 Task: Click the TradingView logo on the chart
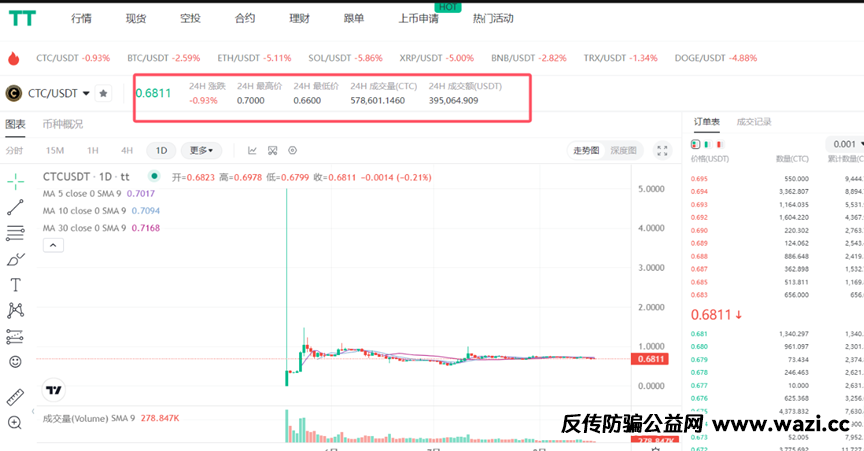tap(53, 390)
